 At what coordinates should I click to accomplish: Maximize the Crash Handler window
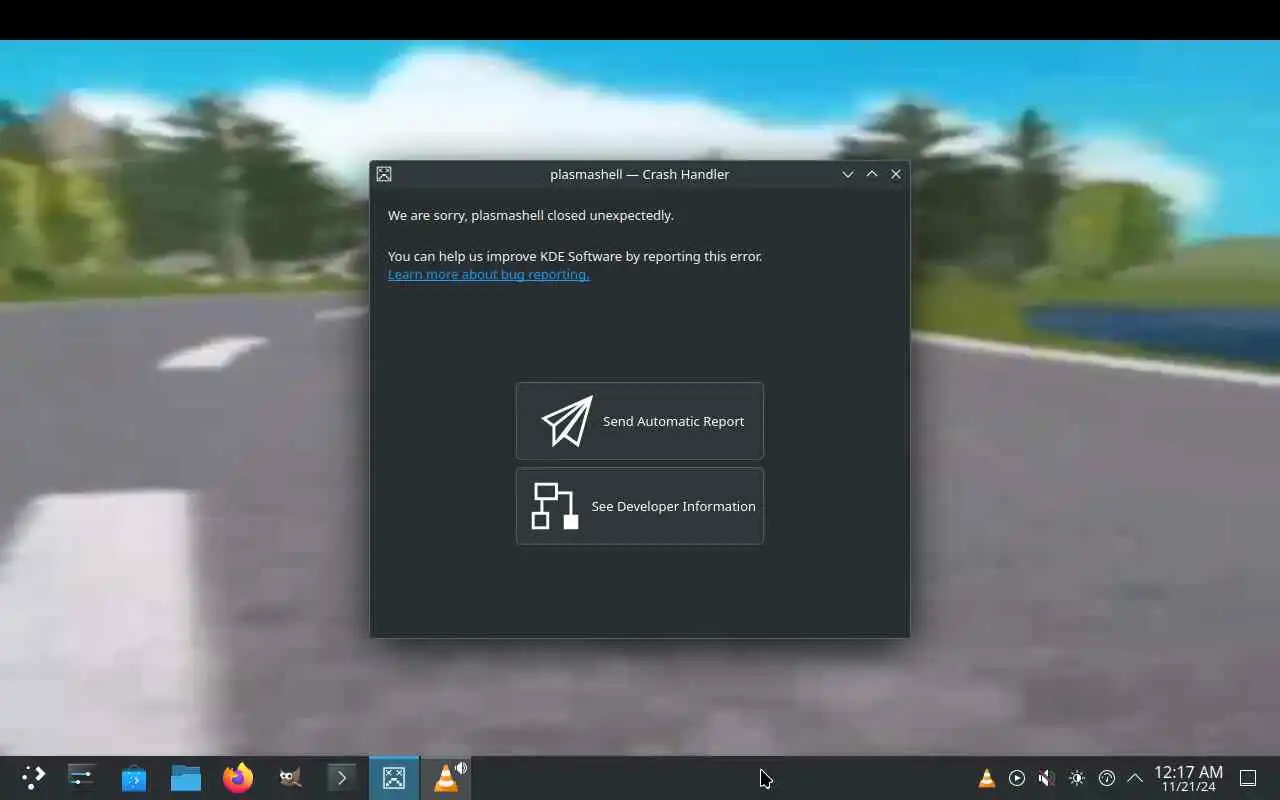[872, 174]
